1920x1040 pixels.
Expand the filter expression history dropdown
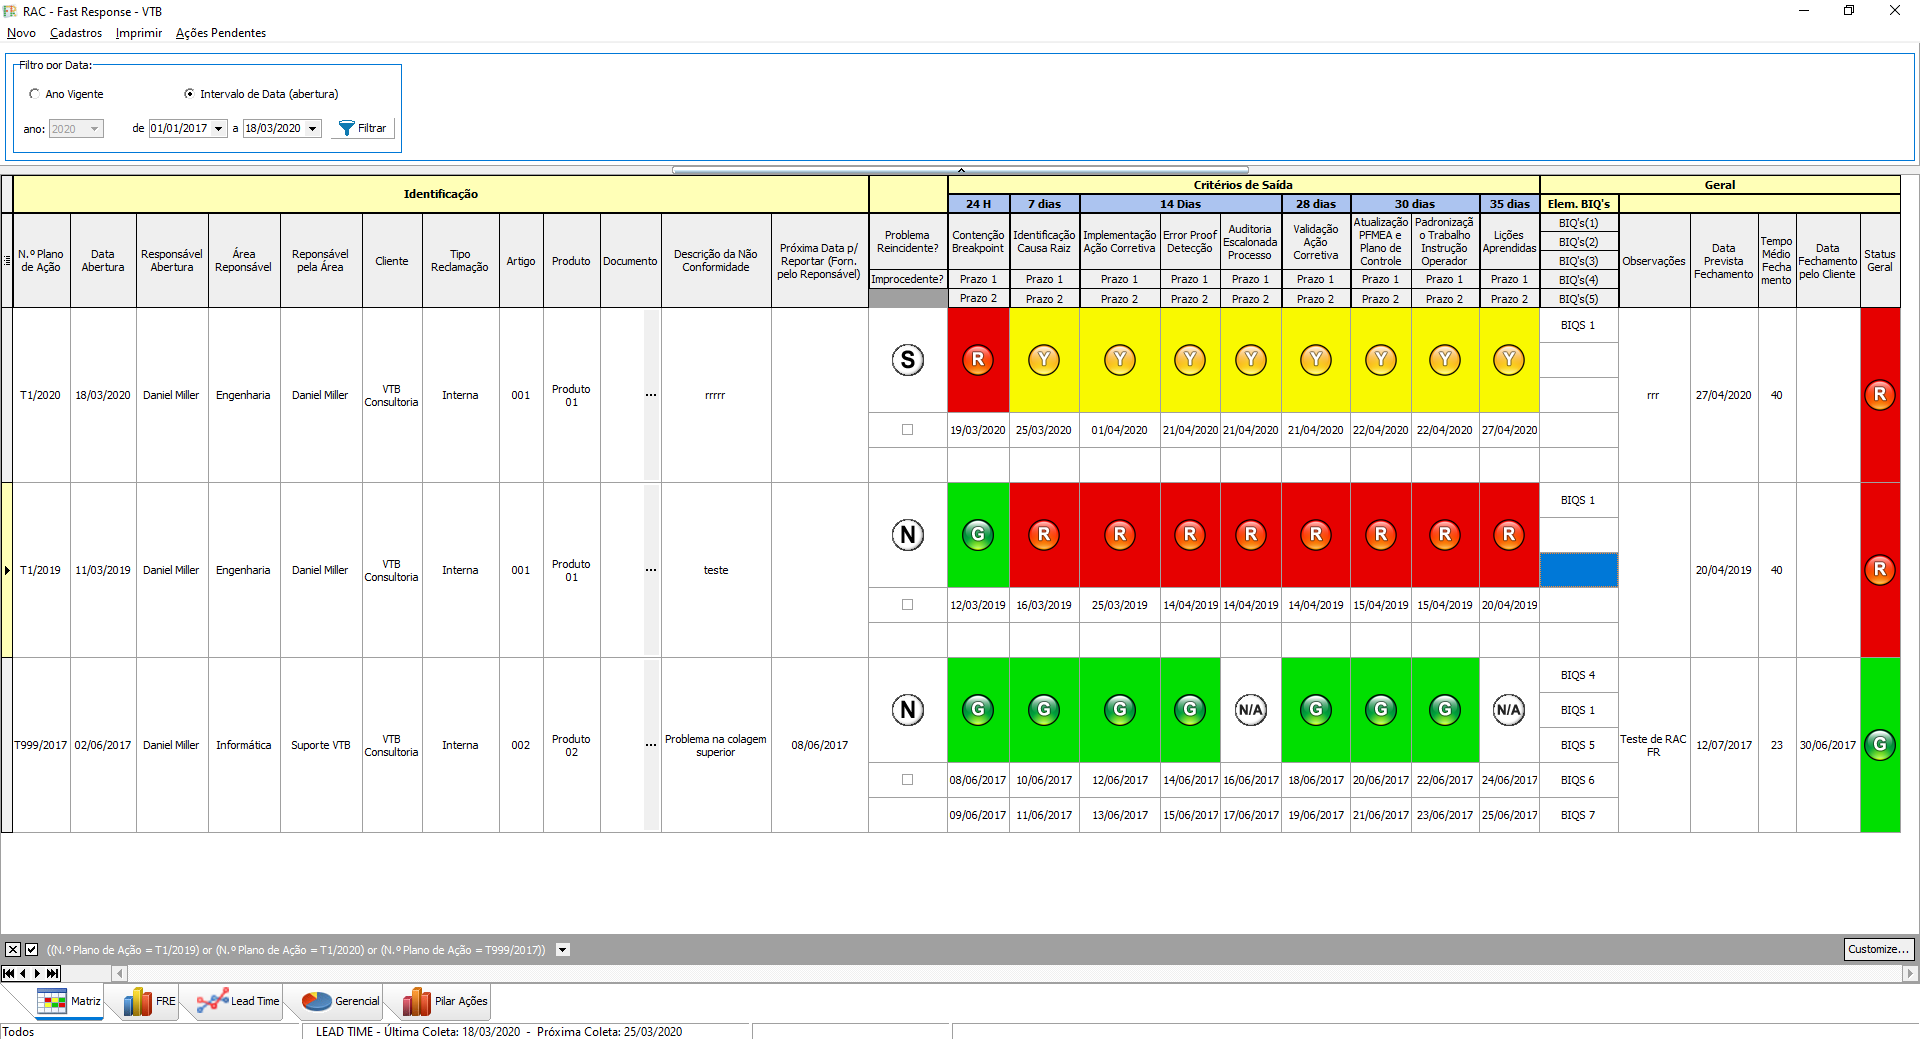point(563,950)
